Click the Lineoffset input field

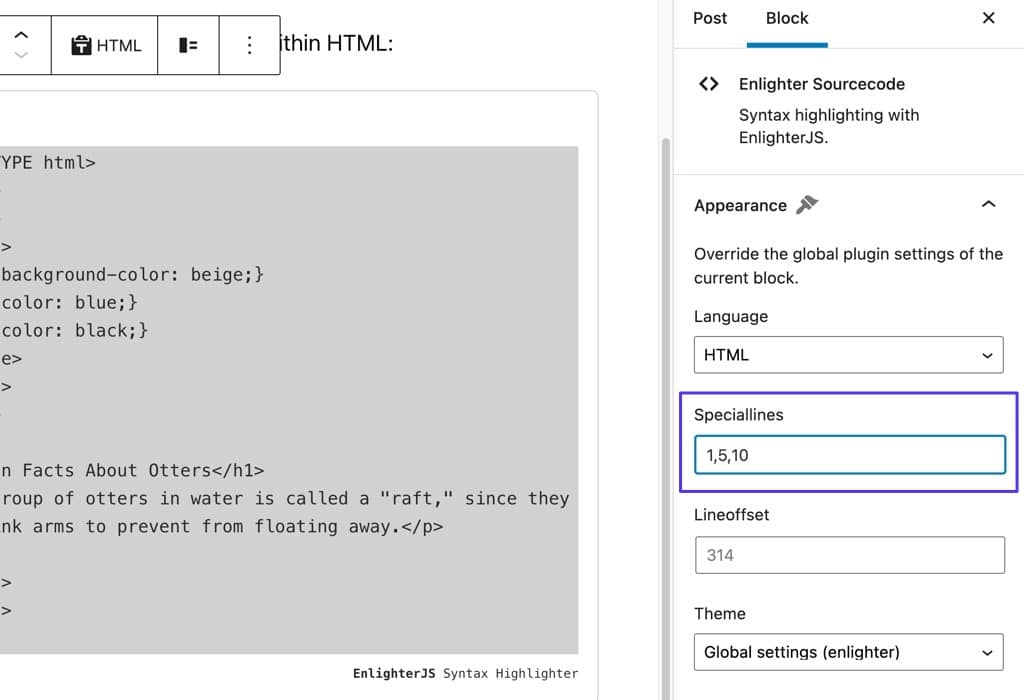[x=849, y=555]
